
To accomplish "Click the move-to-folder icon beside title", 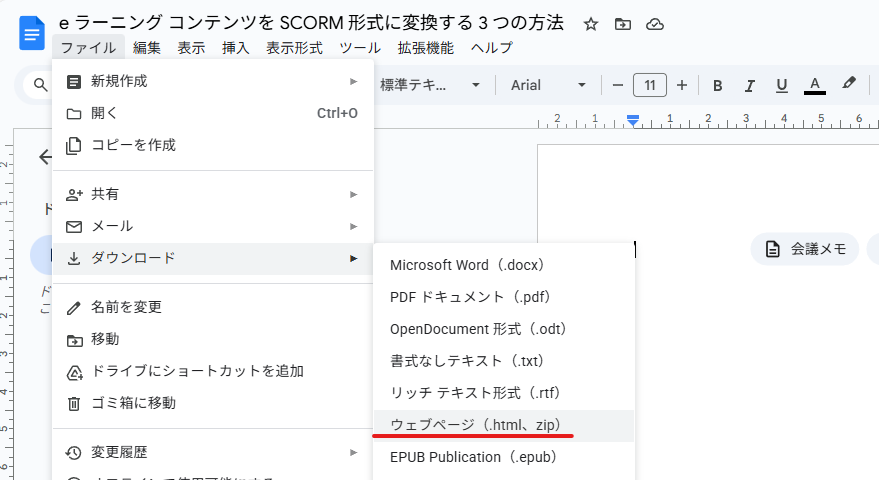I will pos(622,24).
